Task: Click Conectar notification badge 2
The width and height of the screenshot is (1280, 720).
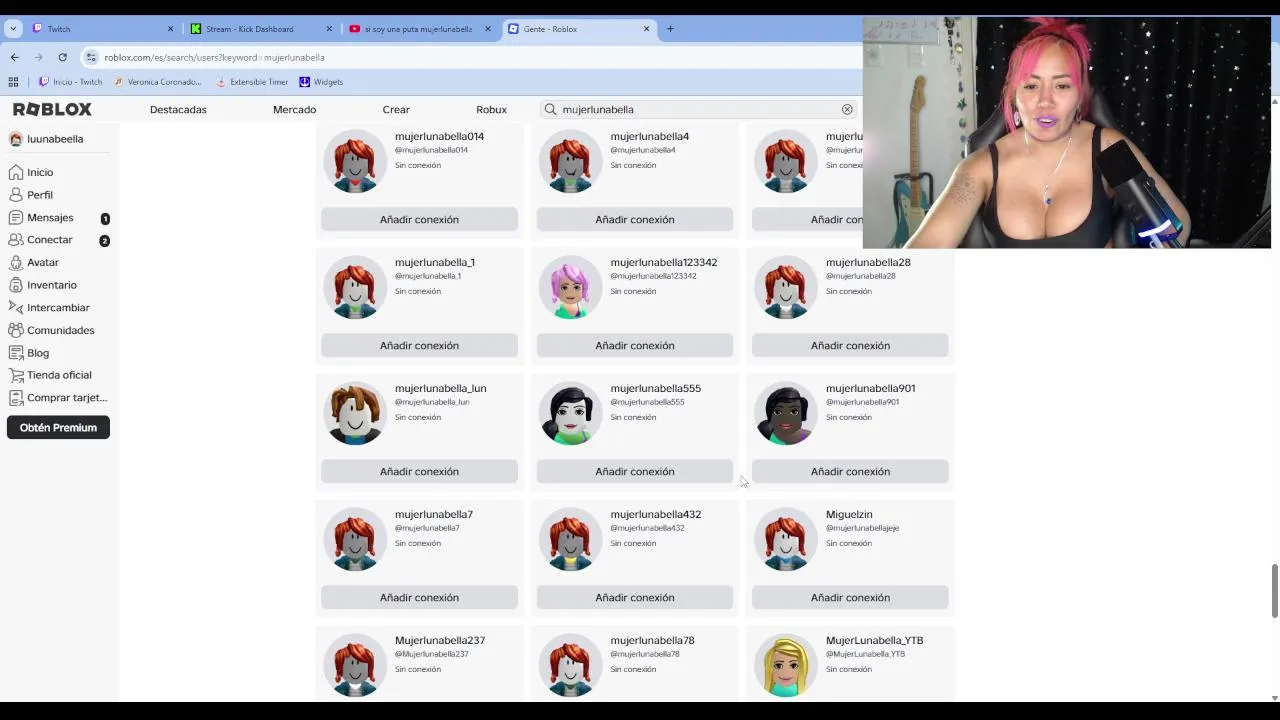Action: 105,241
